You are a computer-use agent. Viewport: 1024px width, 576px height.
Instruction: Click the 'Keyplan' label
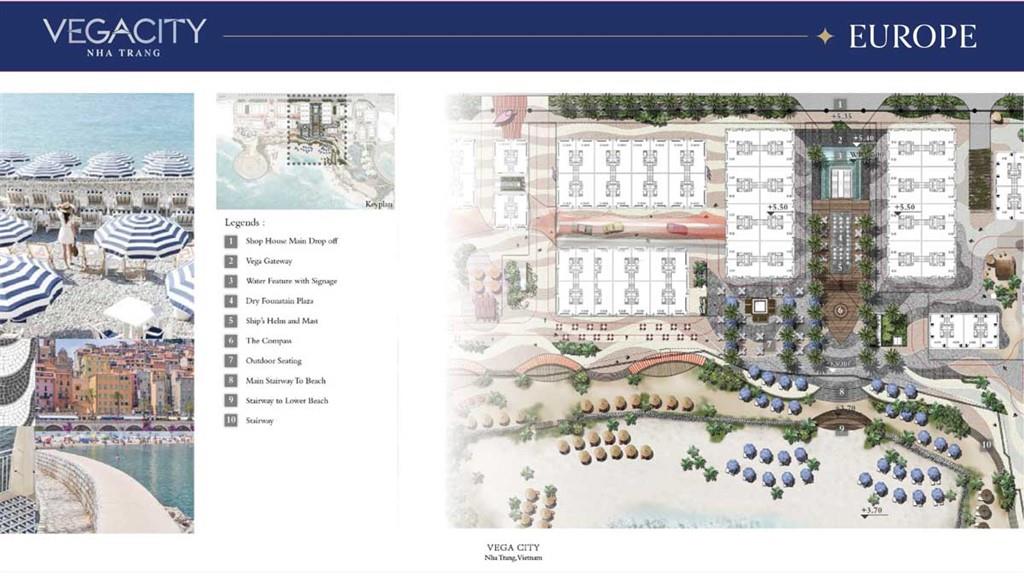click(379, 204)
